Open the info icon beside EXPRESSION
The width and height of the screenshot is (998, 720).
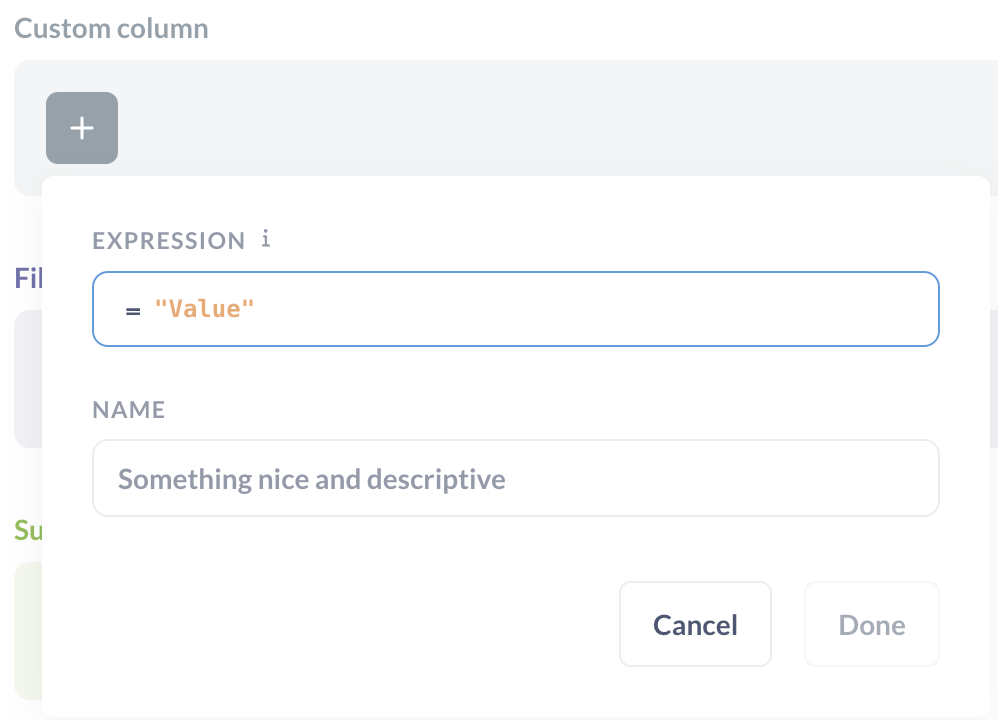click(x=265, y=239)
